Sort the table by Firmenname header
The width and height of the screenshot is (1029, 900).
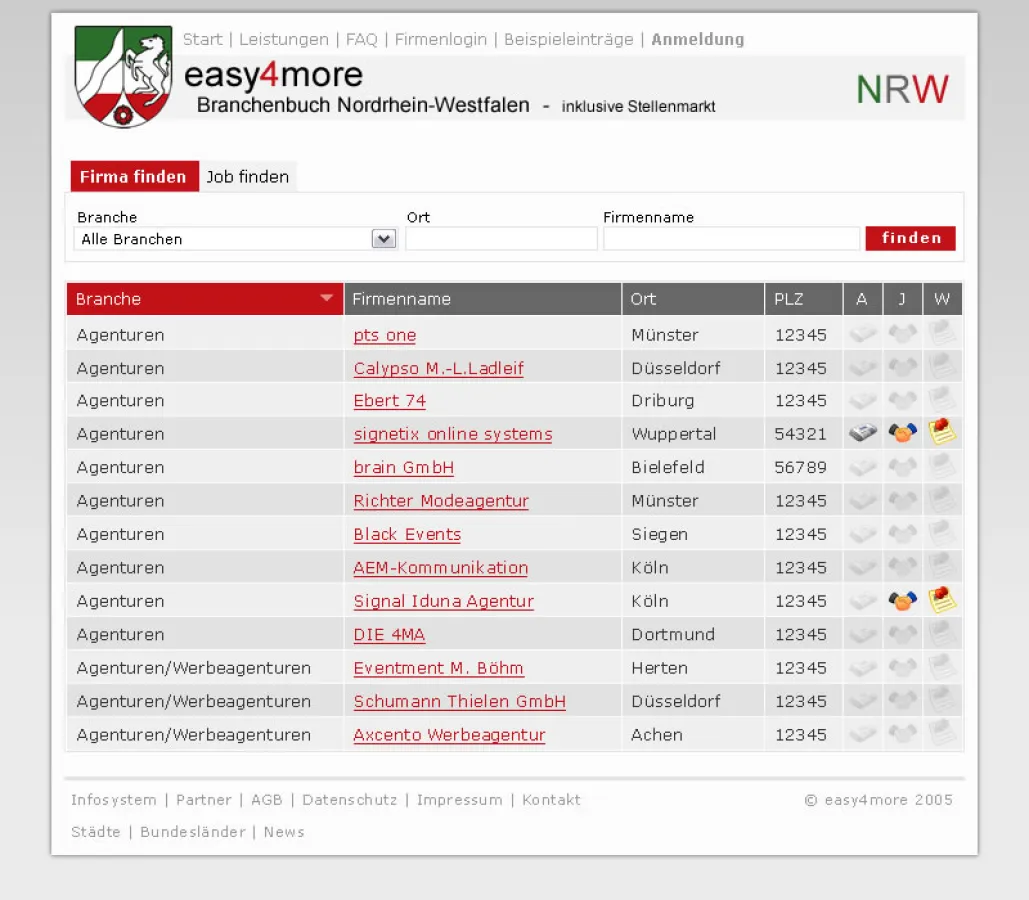(402, 299)
